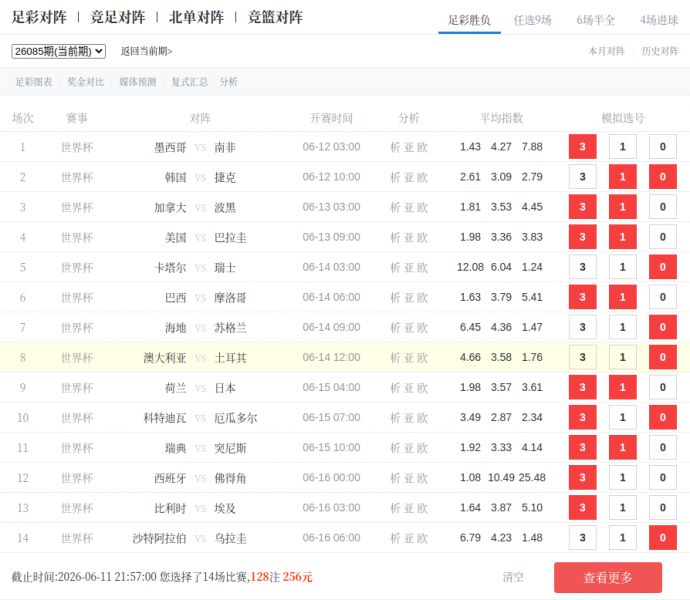Switch to 6场半全 tab
Viewport: 690px width, 600px height.
point(595,20)
